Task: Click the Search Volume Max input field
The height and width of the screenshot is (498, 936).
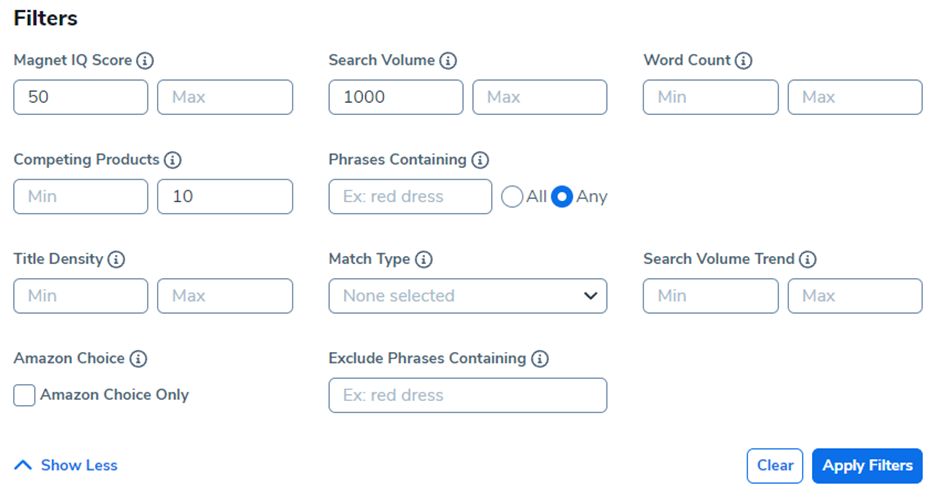Action: point(539,97)
